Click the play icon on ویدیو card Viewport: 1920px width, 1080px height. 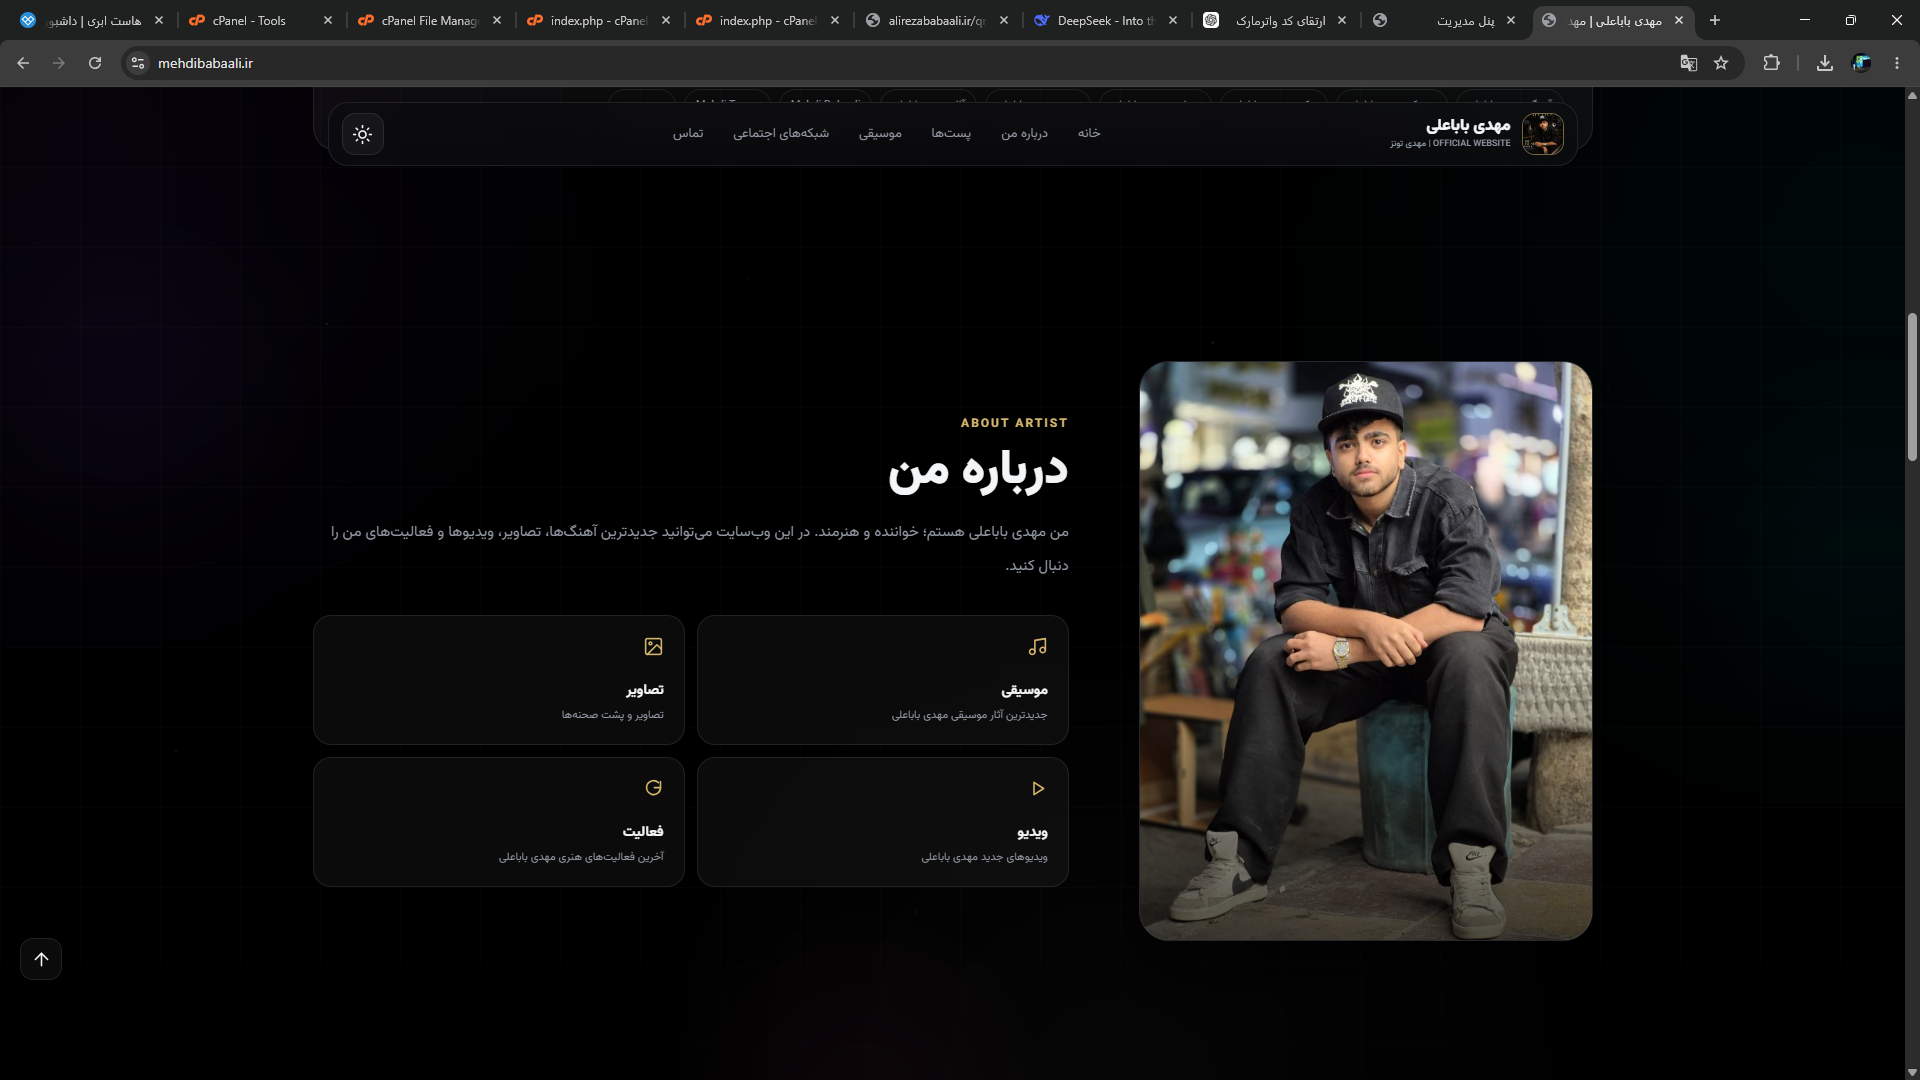pos(1038,789)
